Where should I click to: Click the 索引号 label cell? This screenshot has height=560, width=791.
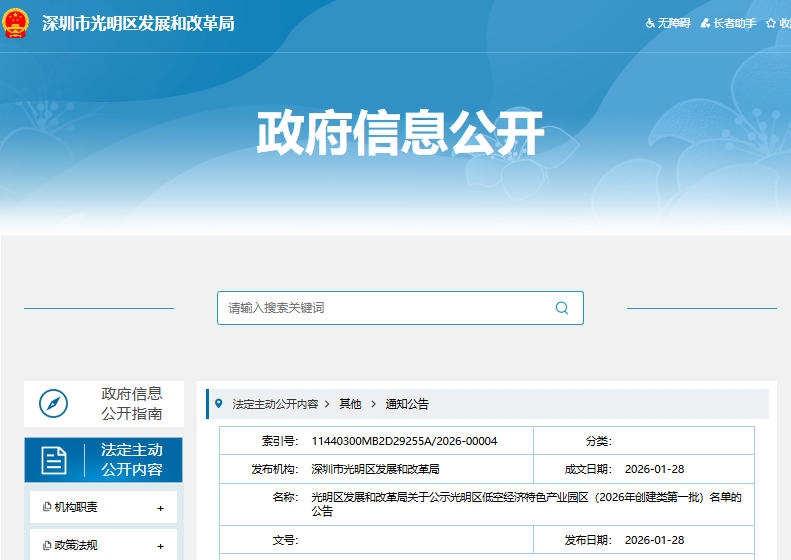pos(280,441)
